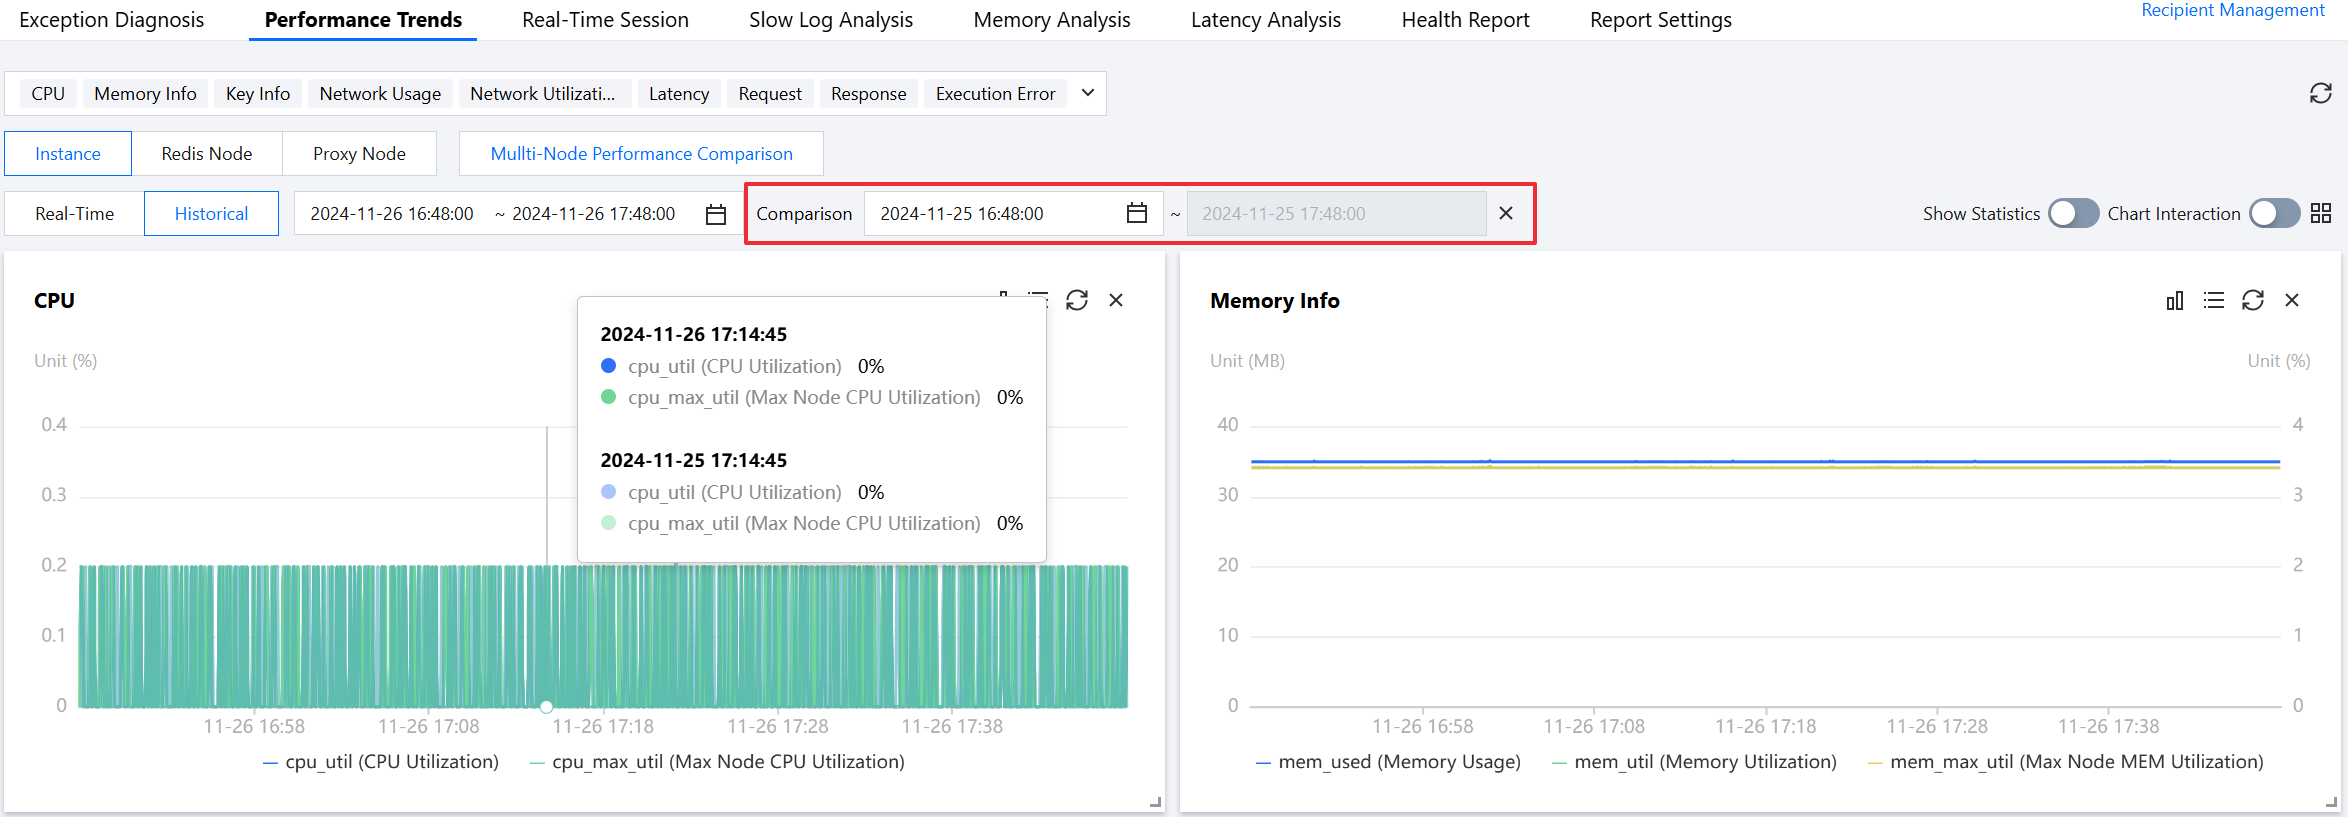
Task: Close the CPU chart panel
Action: point(1116,301)
